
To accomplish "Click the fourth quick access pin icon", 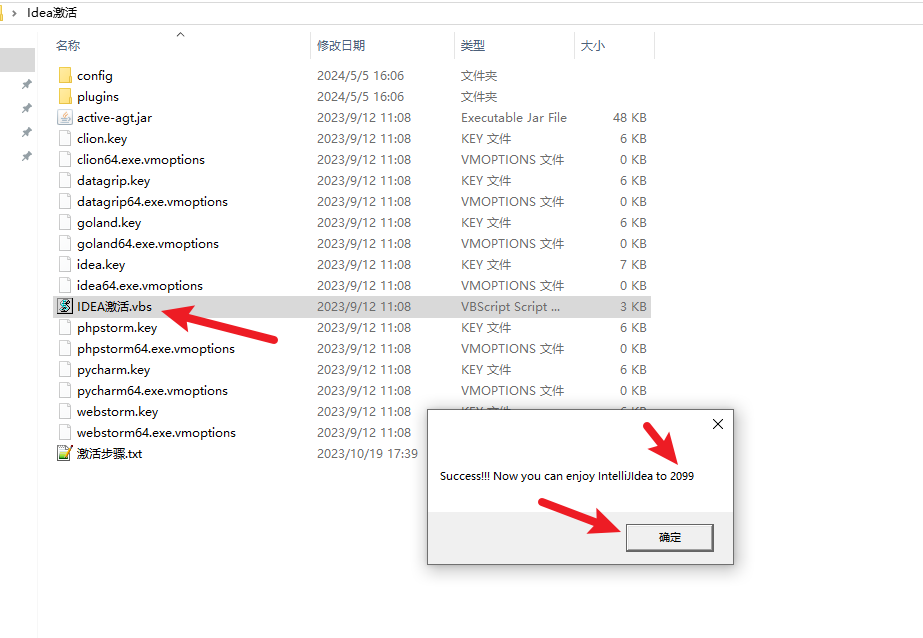I will pos(26,156).
